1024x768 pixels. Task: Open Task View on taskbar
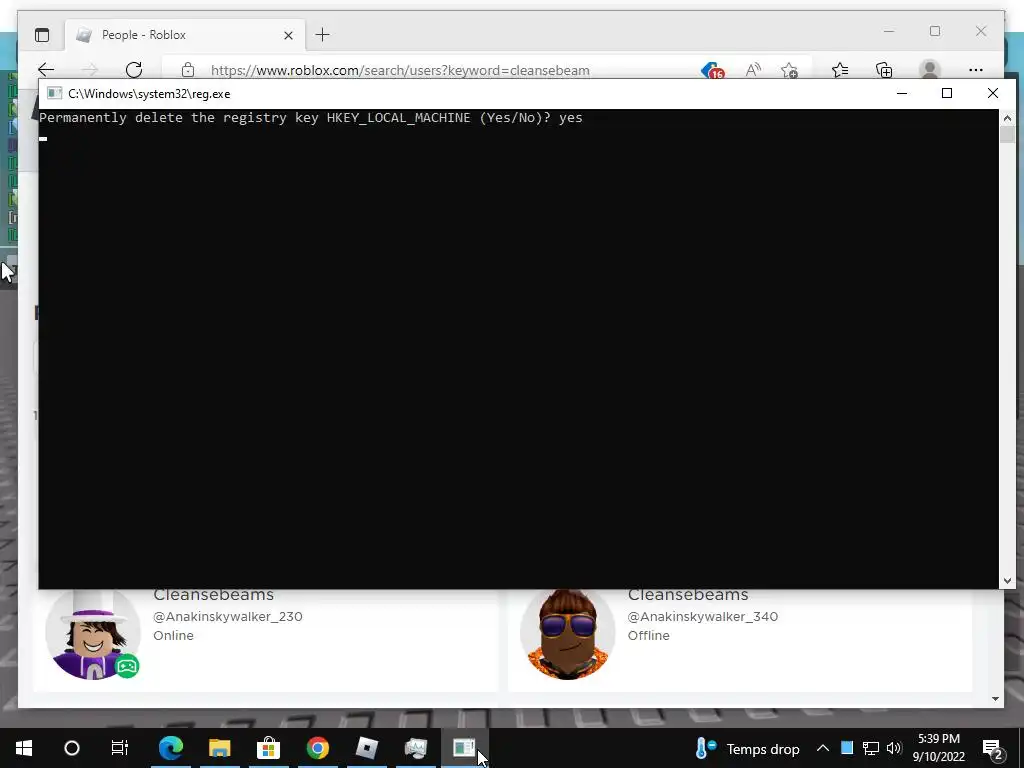[x=120, y=748]
